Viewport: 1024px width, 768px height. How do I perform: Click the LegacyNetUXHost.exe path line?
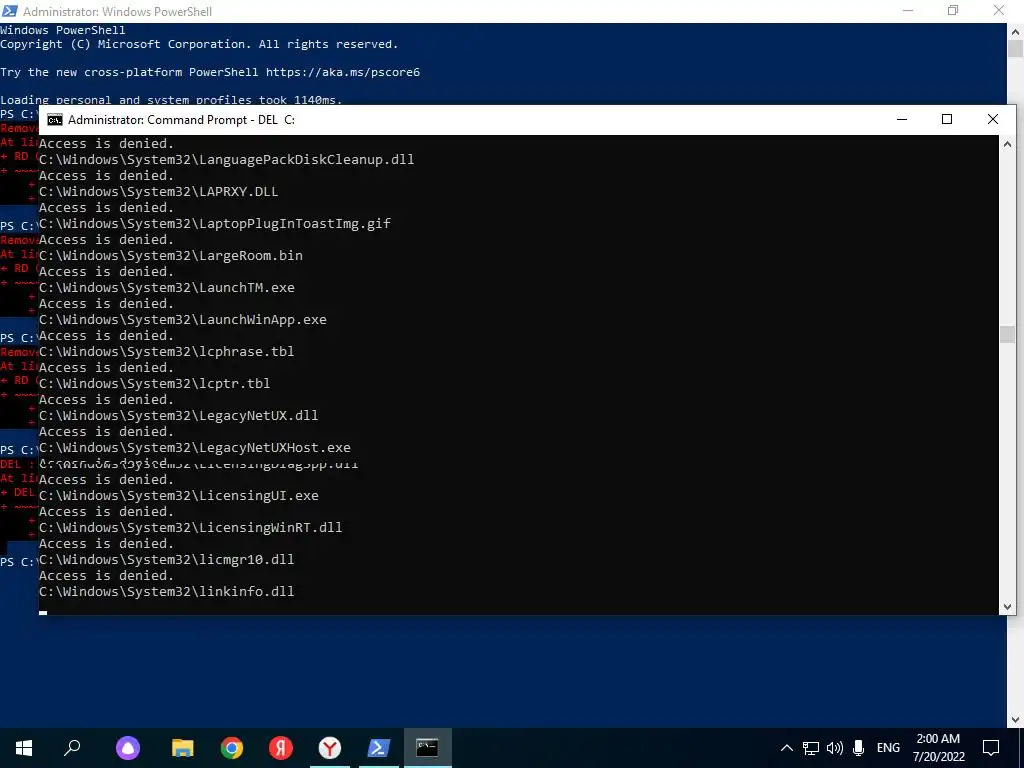coord(195,447)
